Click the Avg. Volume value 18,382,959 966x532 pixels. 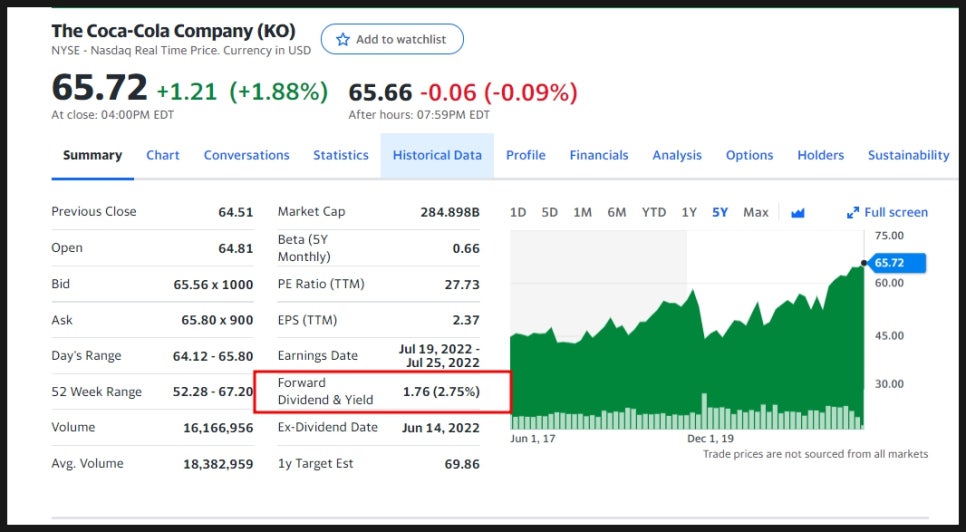click(218, 464)
